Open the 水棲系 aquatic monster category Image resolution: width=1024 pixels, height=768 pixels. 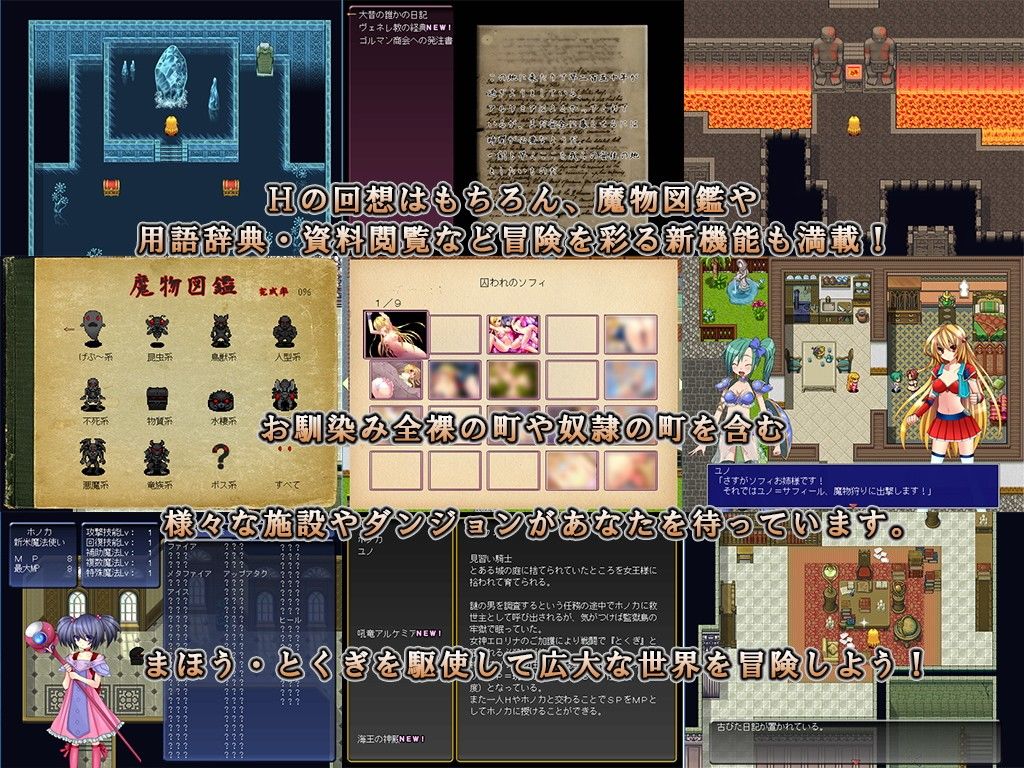221,393
